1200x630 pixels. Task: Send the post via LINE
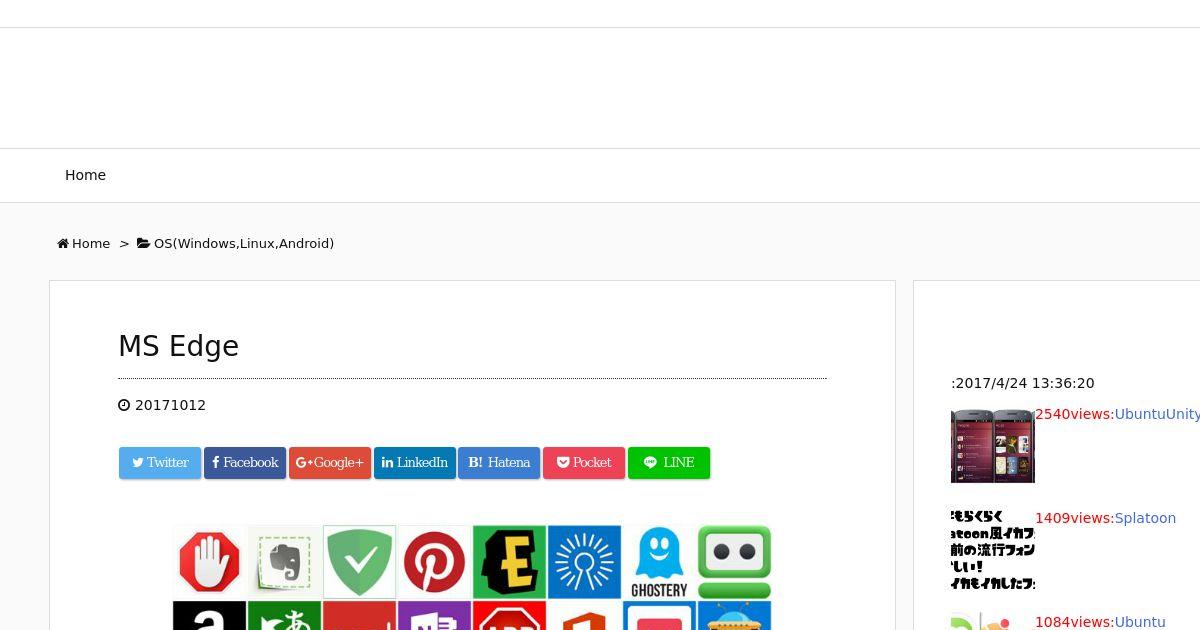(x=669, y=462)
